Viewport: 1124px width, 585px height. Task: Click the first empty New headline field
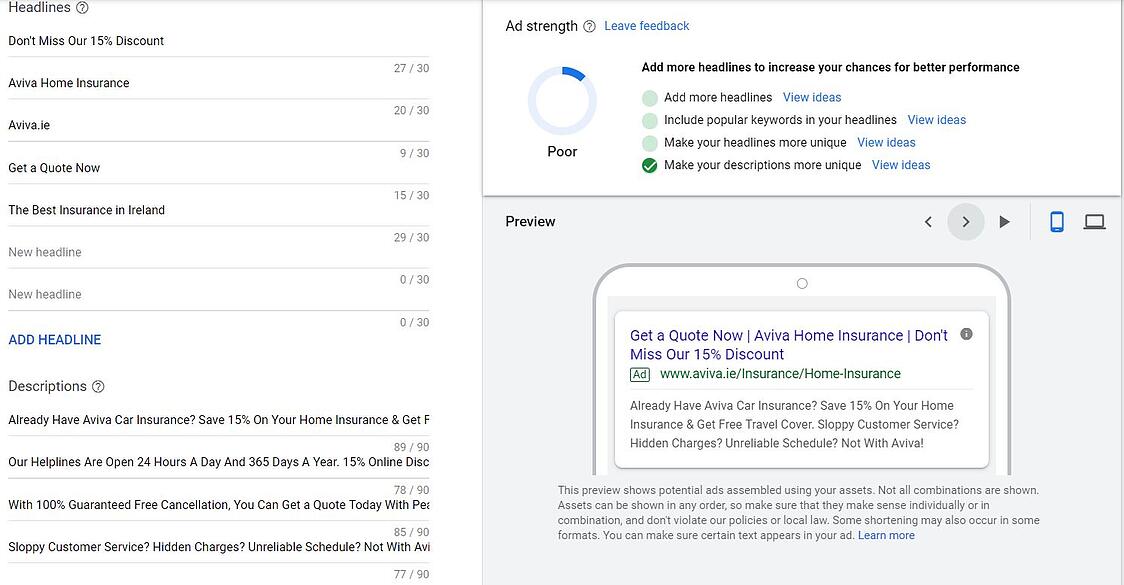pyautogui.click(x=200, y=253)
